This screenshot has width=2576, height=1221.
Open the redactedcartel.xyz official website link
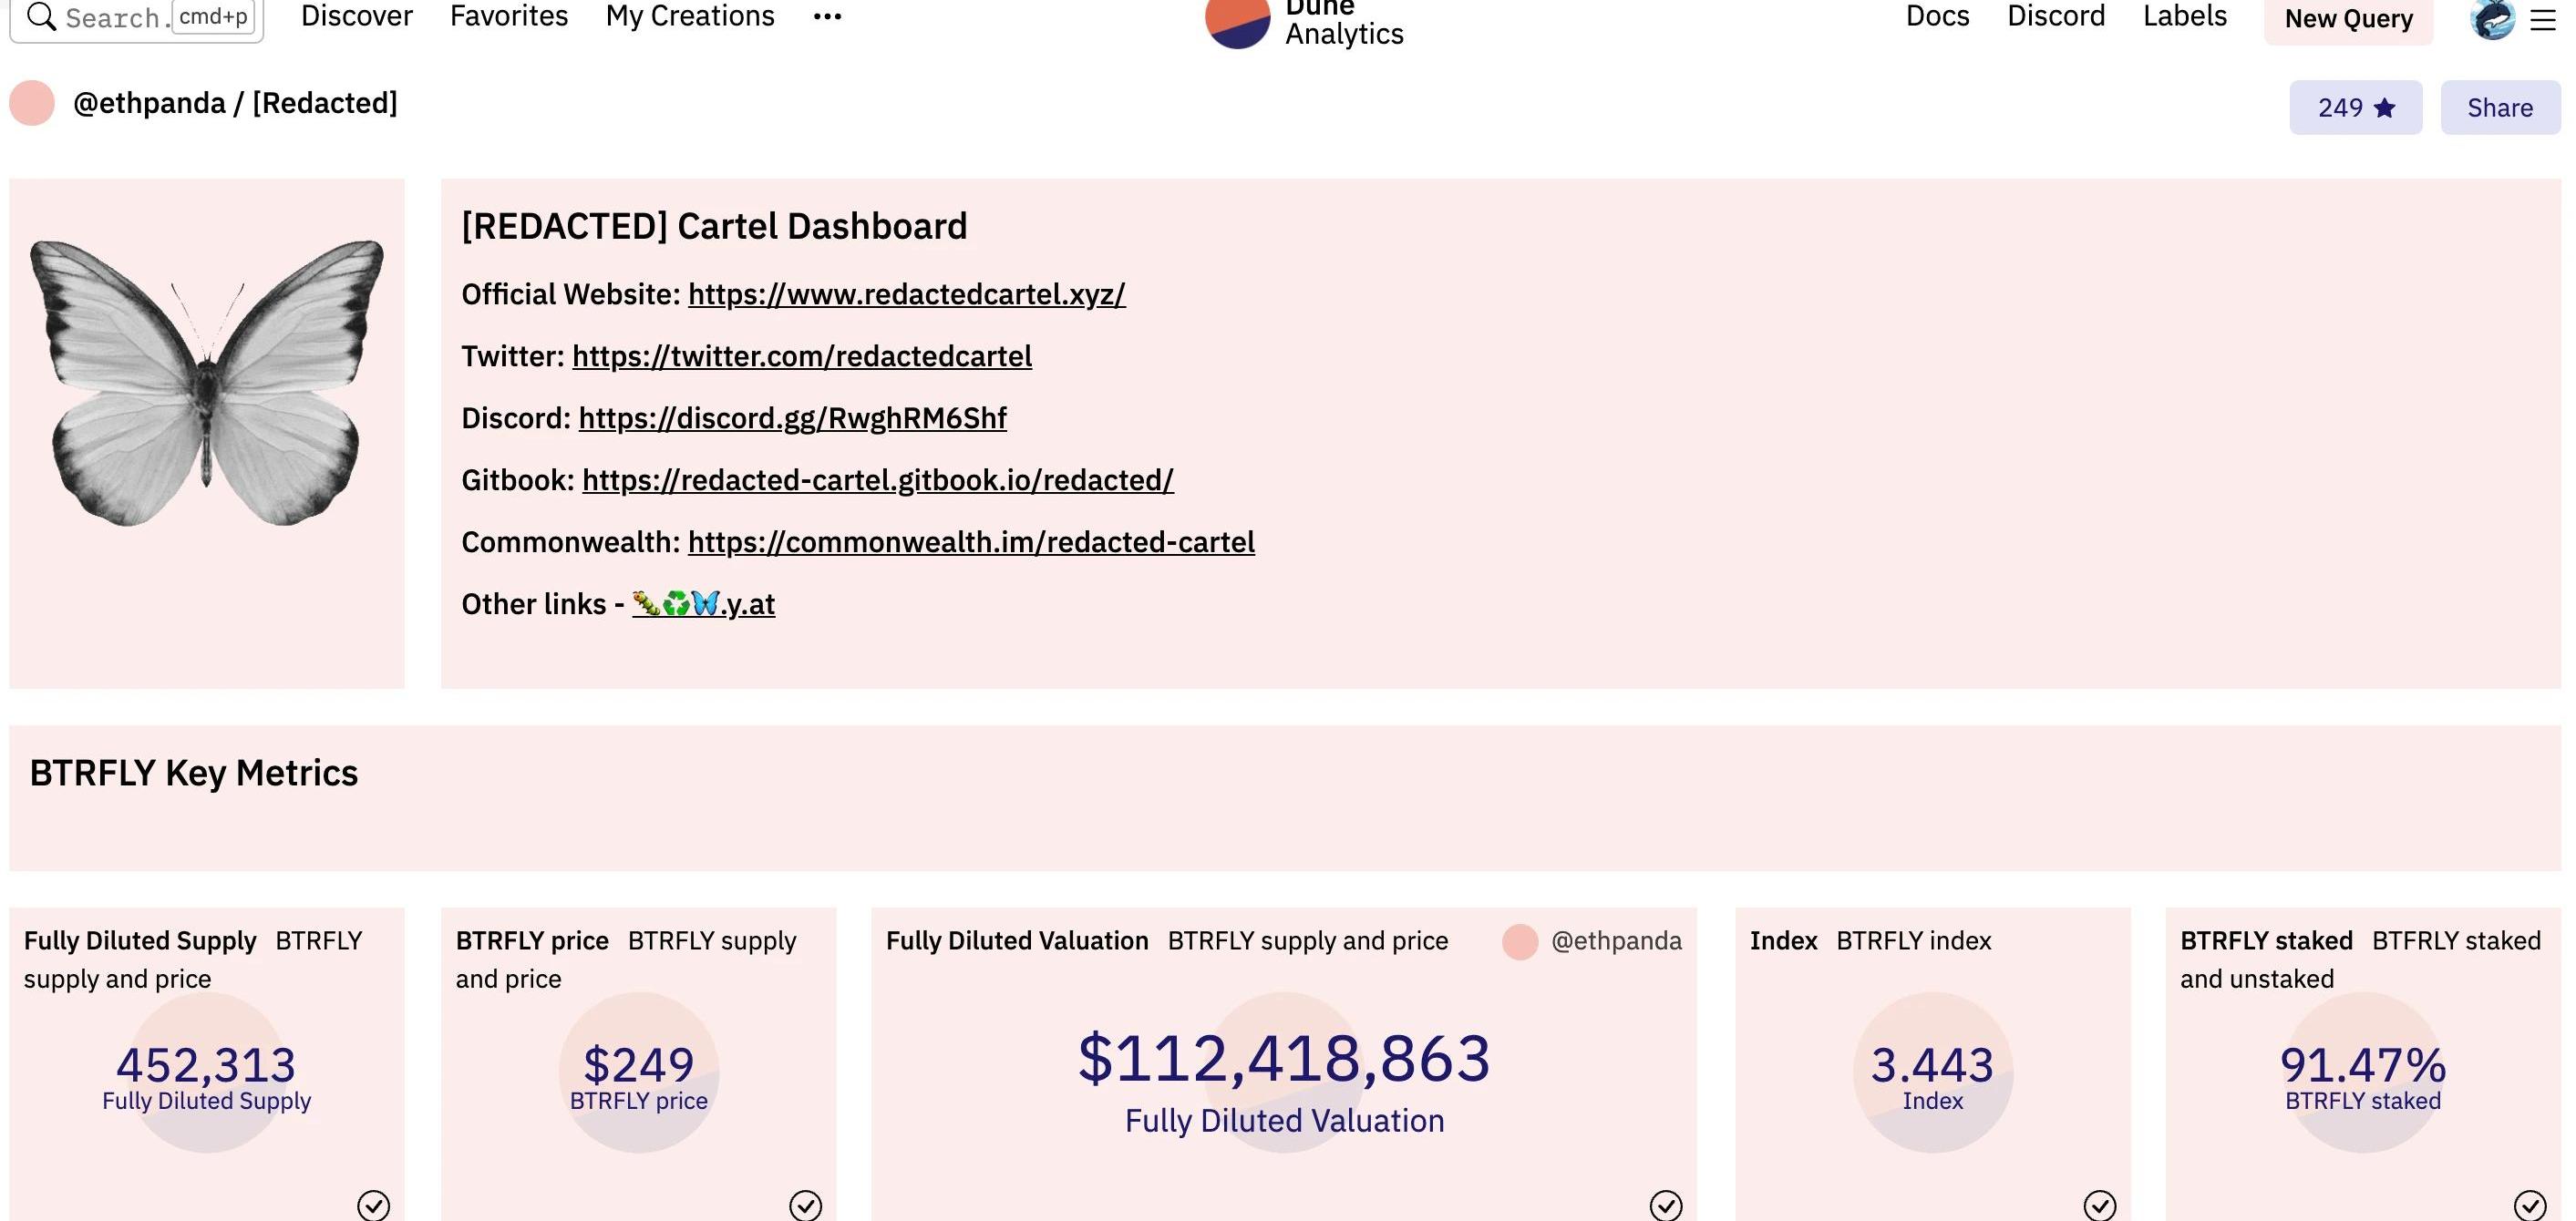pos(907,294)
